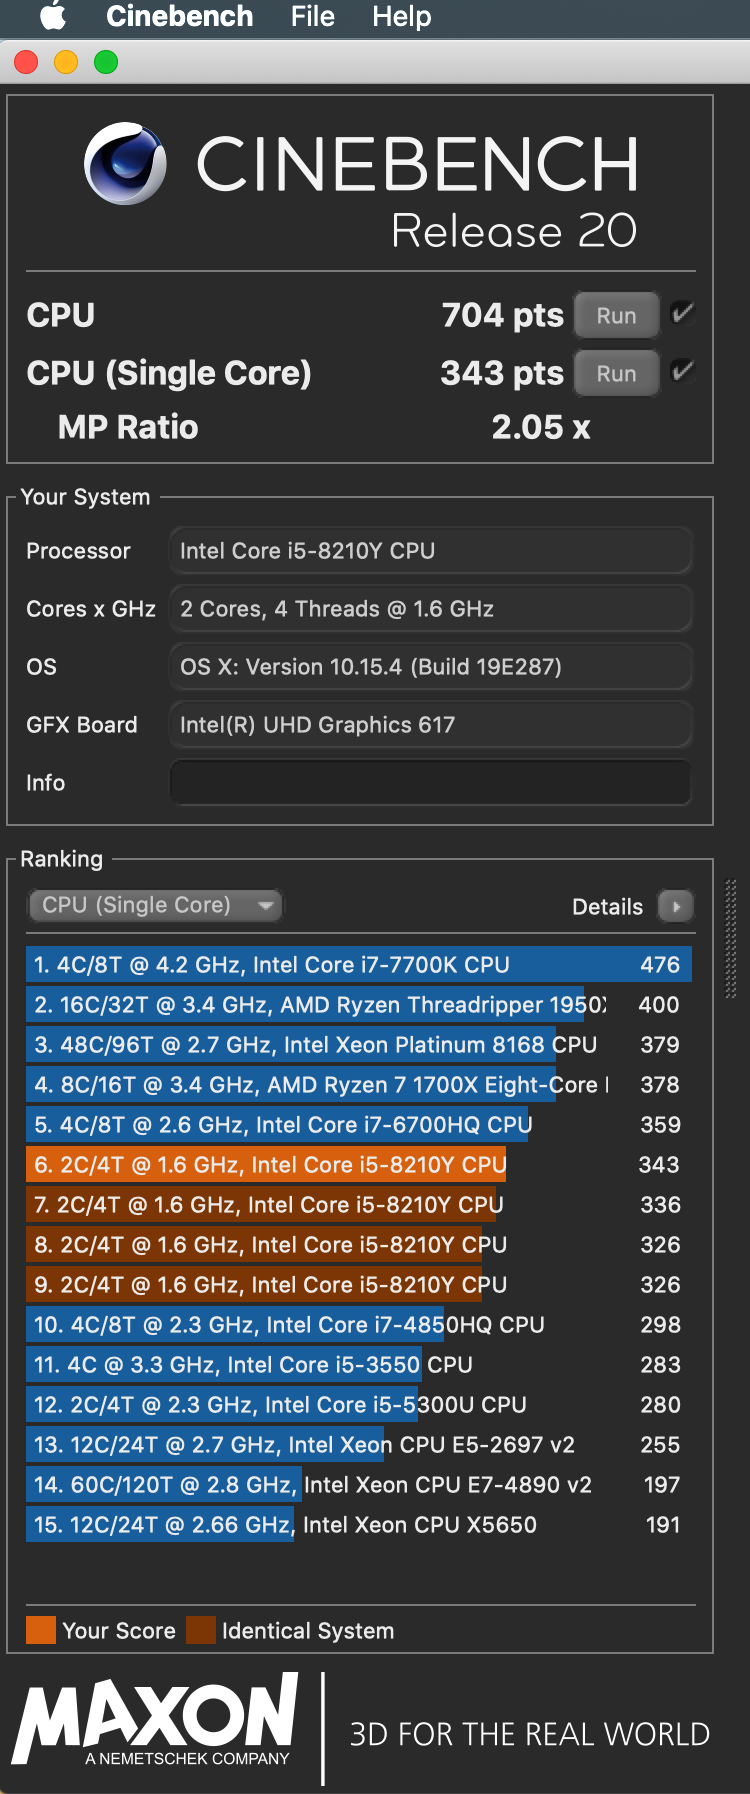
Task: Open the Help menu
Action: click(401, 16)
